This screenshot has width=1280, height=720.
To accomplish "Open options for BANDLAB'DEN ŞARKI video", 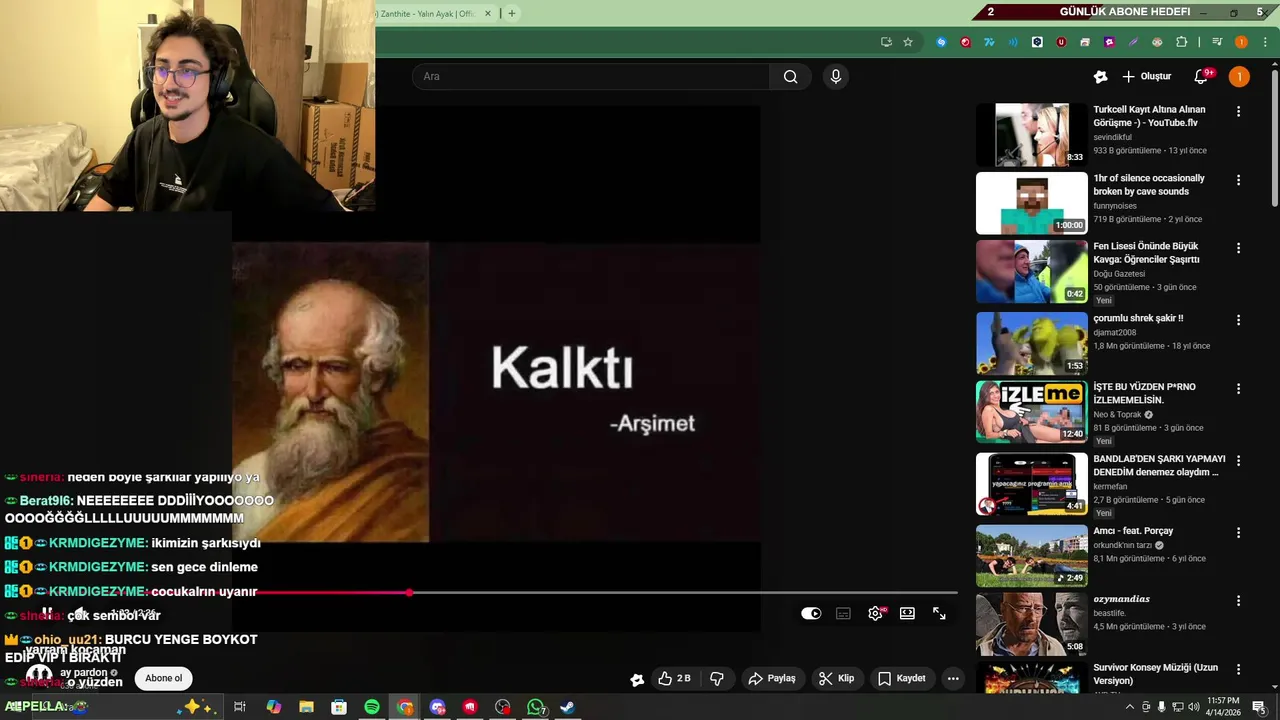I will (x=1238, y=461).
